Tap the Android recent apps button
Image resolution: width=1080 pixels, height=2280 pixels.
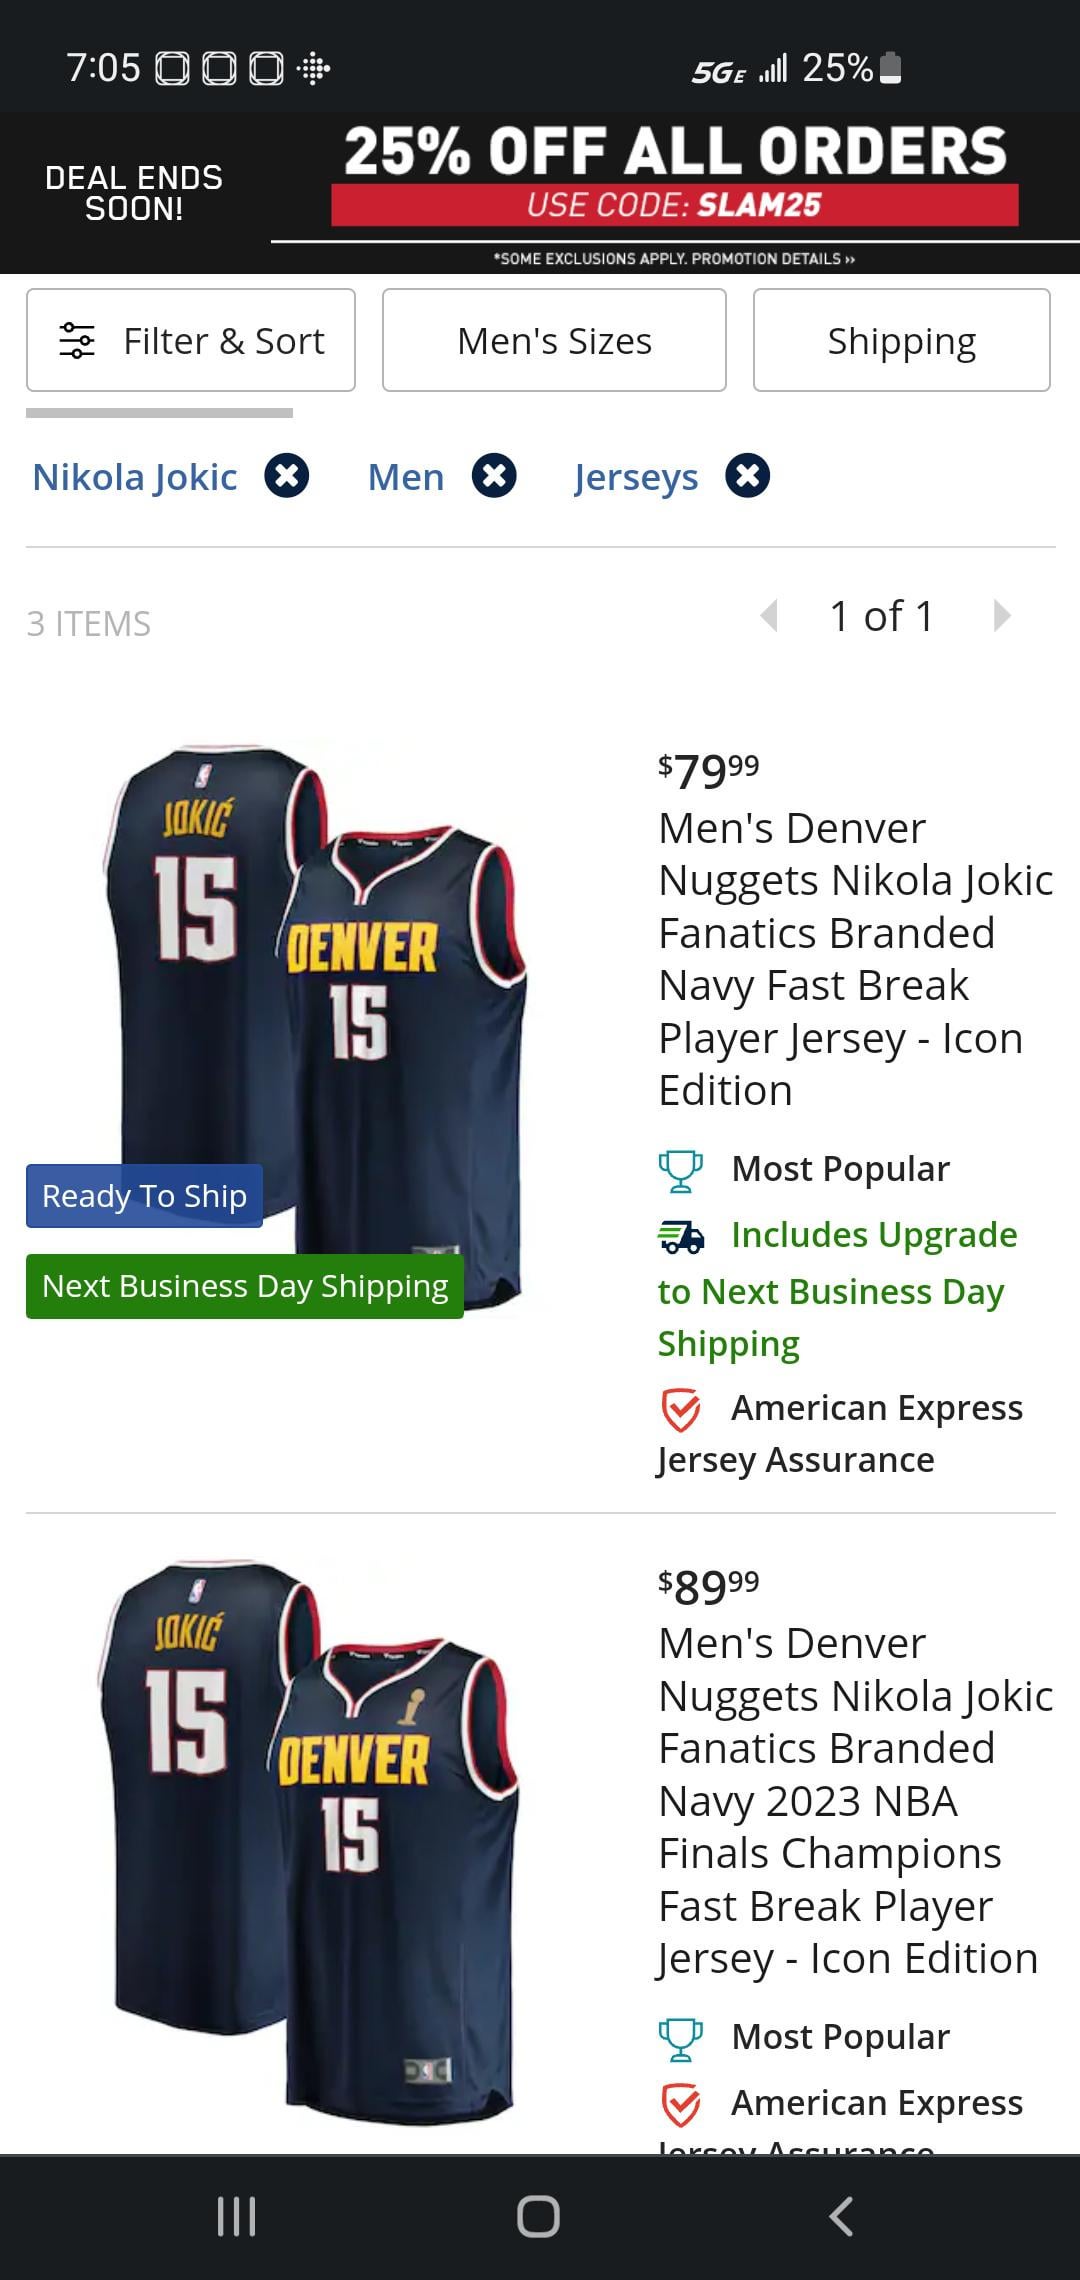coord(237,2217)
